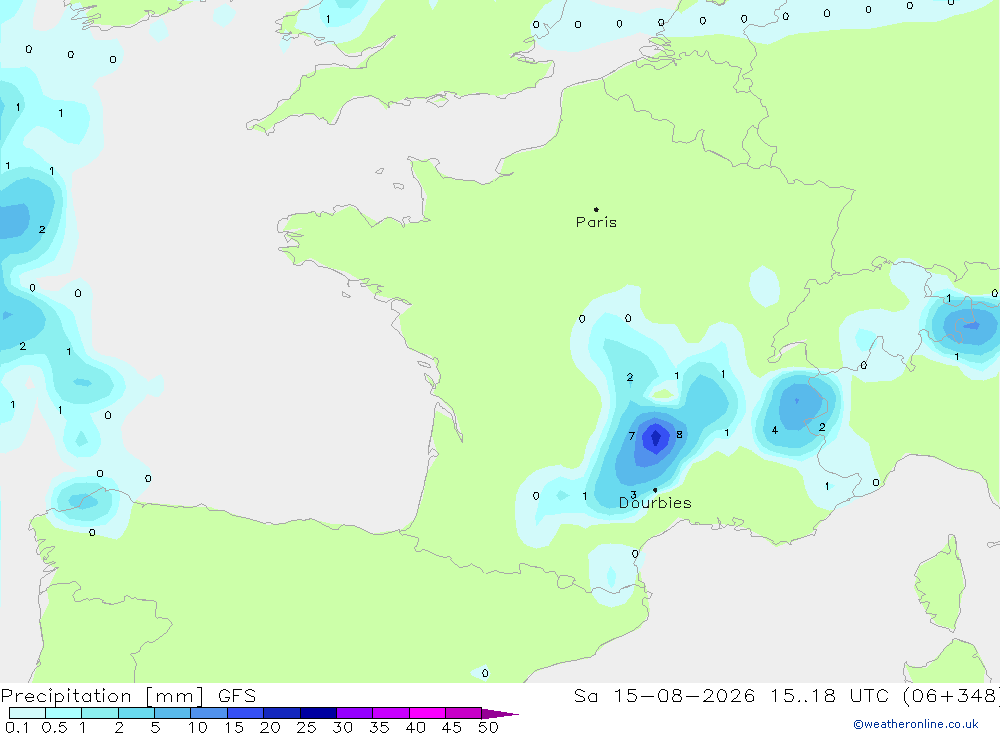Select the 30–35 mm purple legend swatch

(355, 713)
